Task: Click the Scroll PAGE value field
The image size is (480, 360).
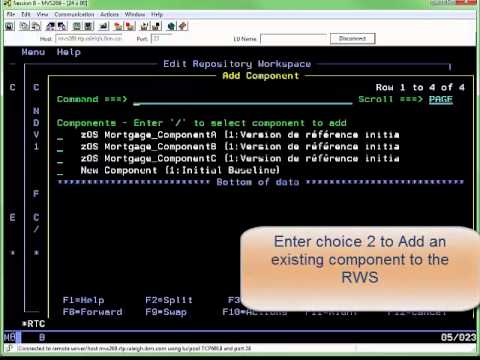Action: 441,99
